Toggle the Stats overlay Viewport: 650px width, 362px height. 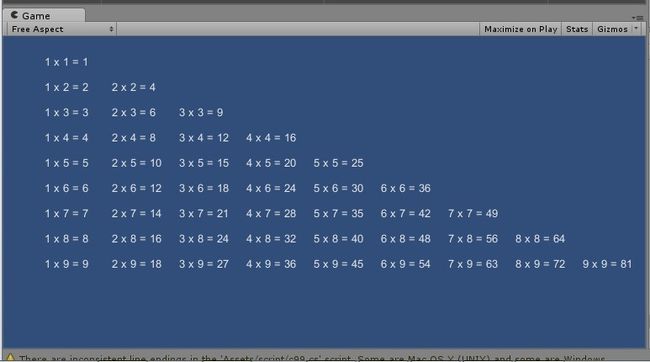pyautogui.click(x=577, y=29)
